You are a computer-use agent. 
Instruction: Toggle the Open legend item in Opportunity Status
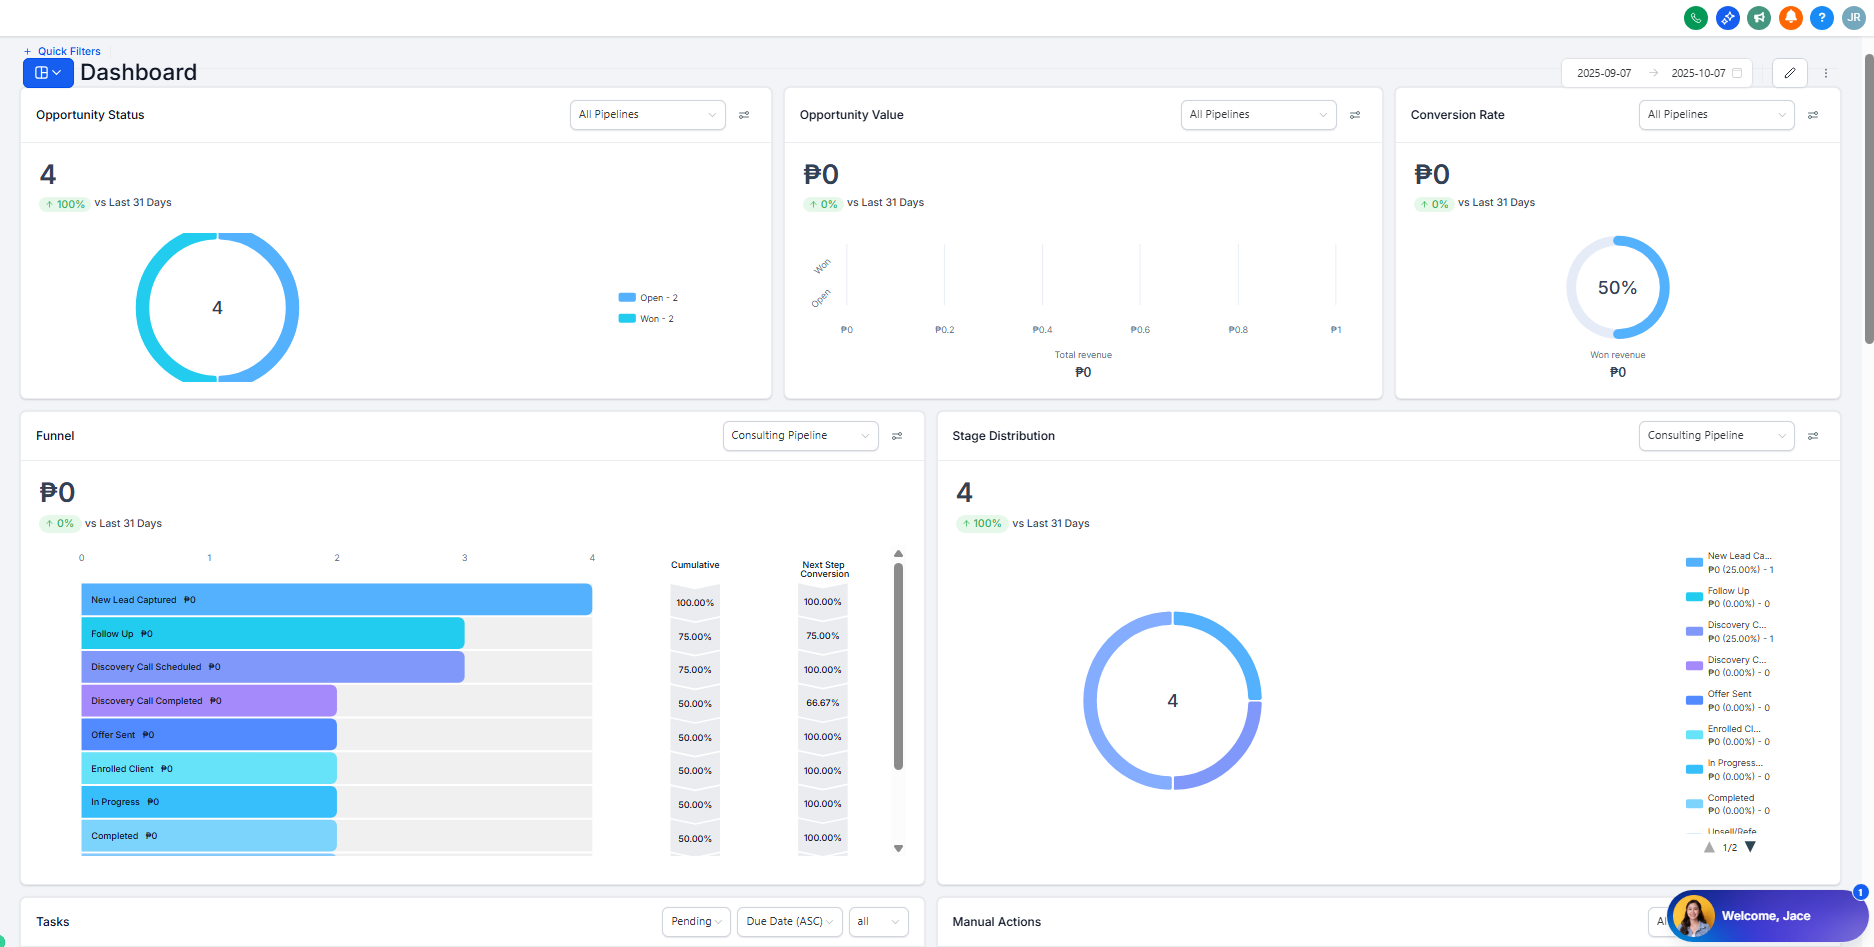650,298
